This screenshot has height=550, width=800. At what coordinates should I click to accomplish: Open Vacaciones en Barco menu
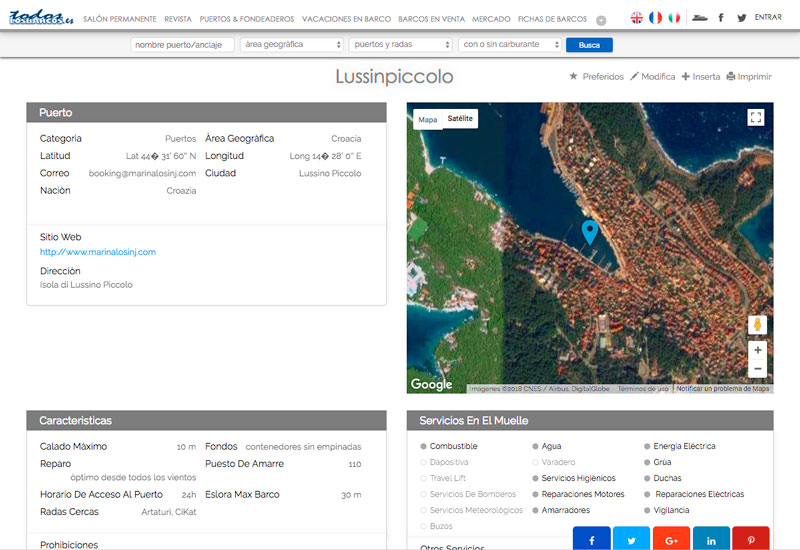(x=346, y=19)
